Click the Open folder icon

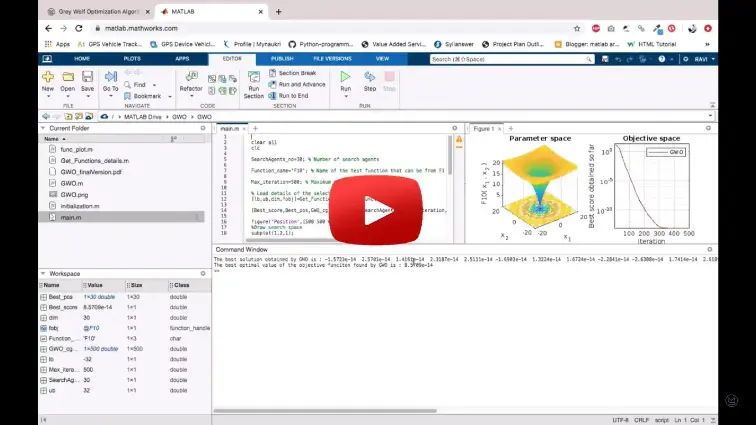(68, 77)
